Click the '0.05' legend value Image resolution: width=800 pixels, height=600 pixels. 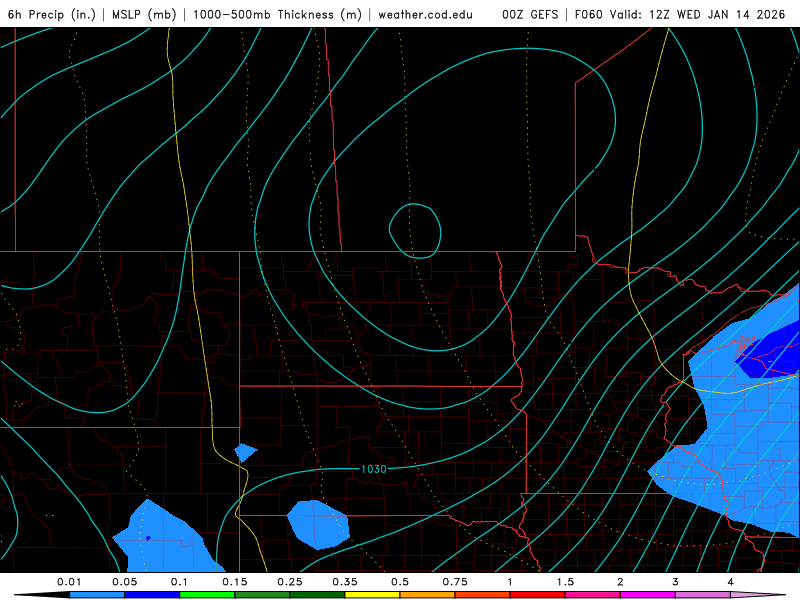124,582
